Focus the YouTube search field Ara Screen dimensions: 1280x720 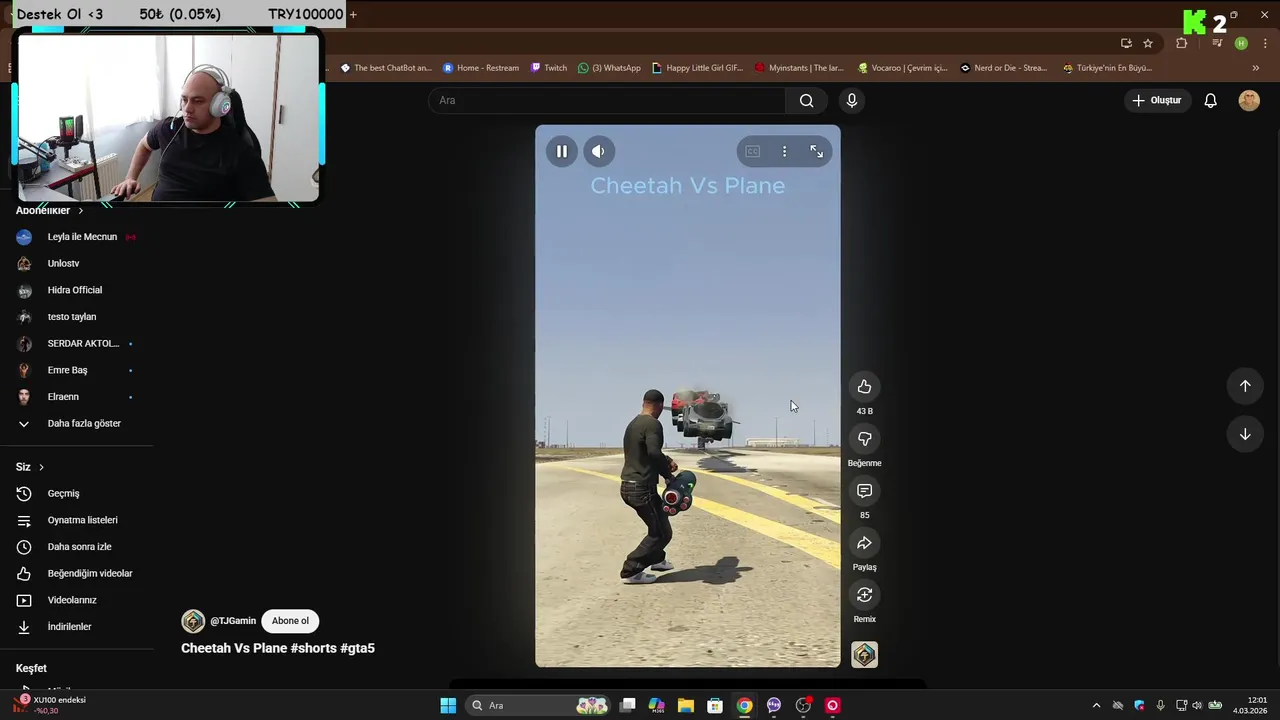coord(607,100)
